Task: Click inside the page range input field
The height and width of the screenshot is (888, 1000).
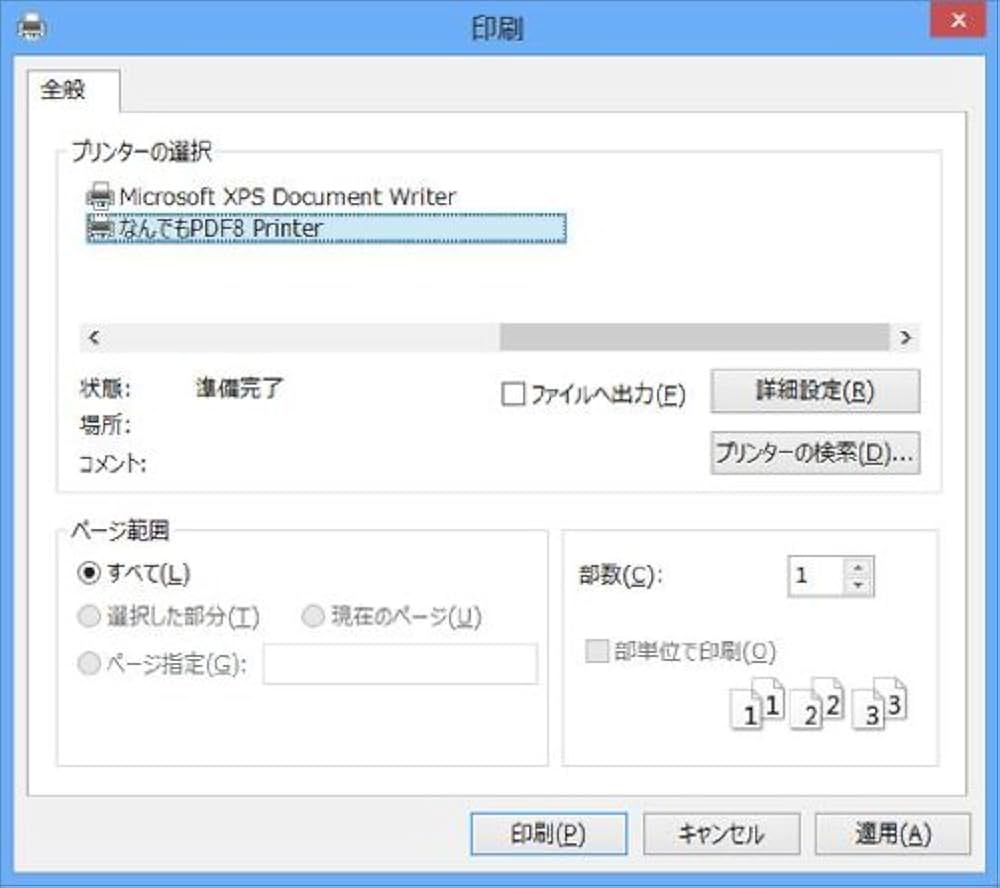Action: click(398, 666)
